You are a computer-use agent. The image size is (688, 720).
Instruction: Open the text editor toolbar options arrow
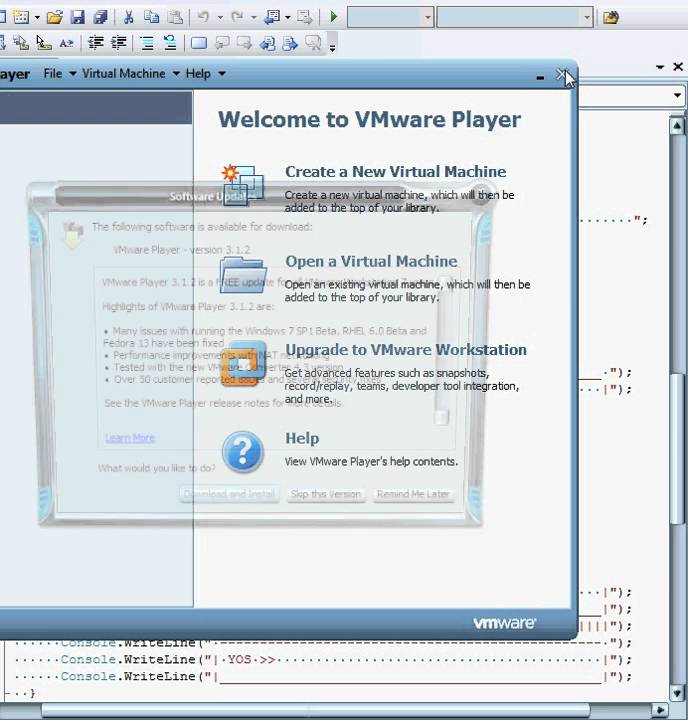pyautogui.click(x=333, y=46)
